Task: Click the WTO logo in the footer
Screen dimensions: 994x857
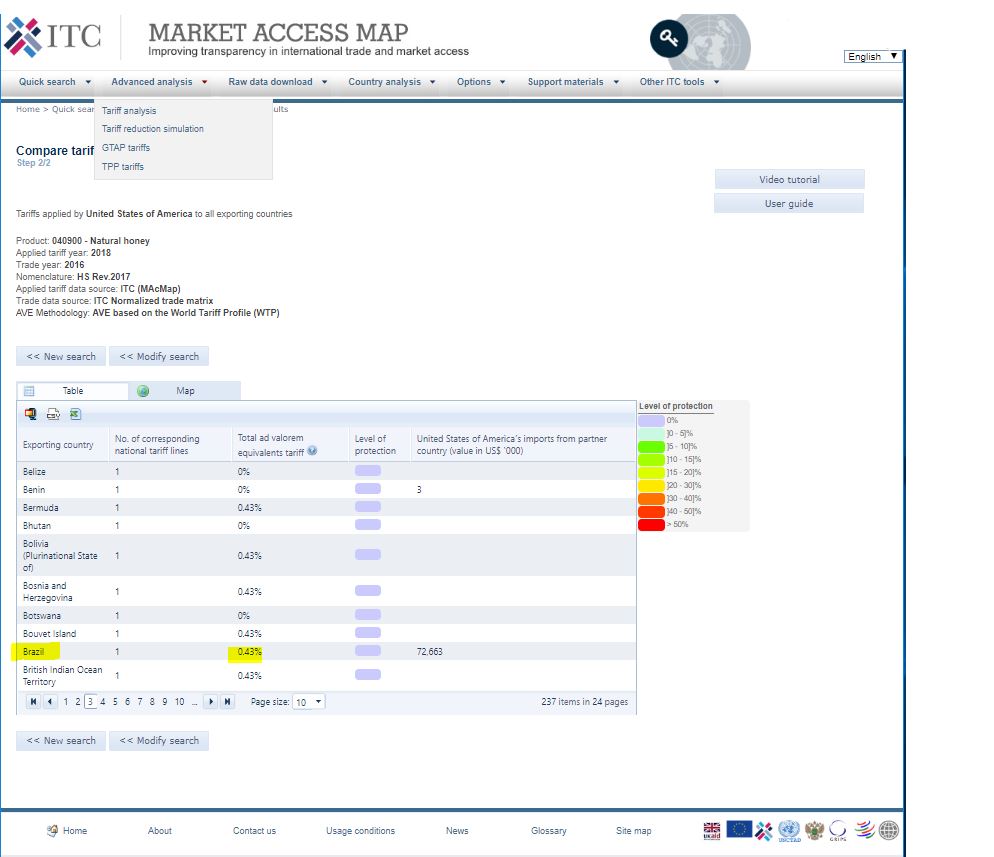Action: pos(863,829)
